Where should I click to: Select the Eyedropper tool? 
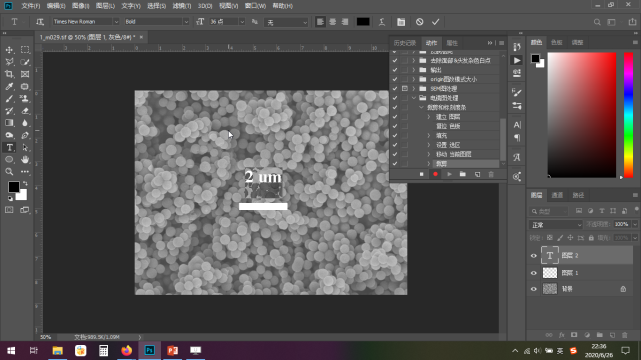9,87
